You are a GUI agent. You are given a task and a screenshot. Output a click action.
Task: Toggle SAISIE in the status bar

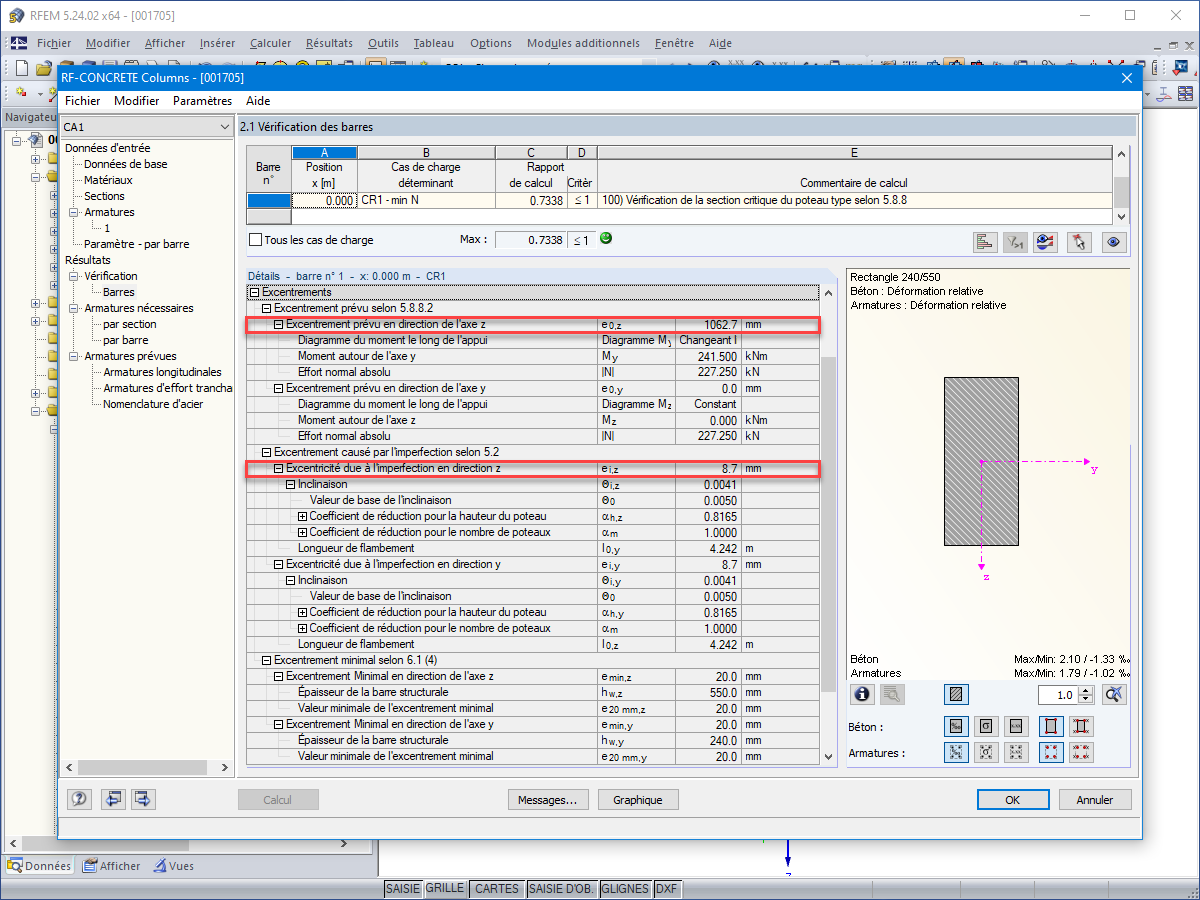pyautogui.click(x=403, y=888)
